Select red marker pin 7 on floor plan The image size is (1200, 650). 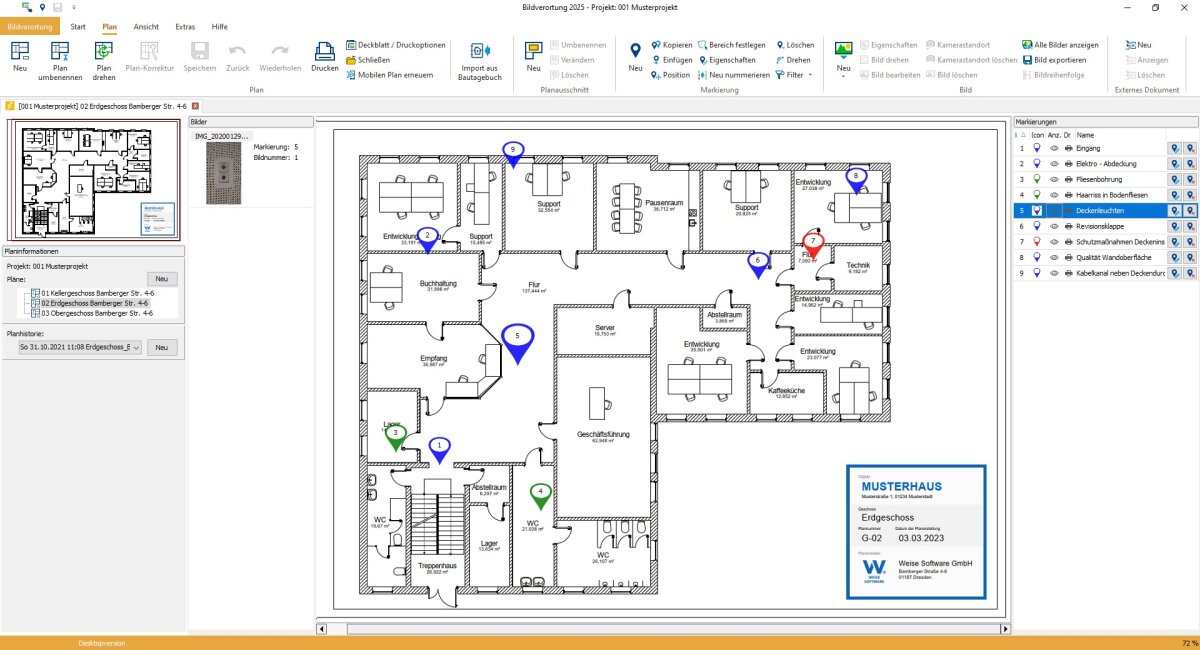coord(813,246)
